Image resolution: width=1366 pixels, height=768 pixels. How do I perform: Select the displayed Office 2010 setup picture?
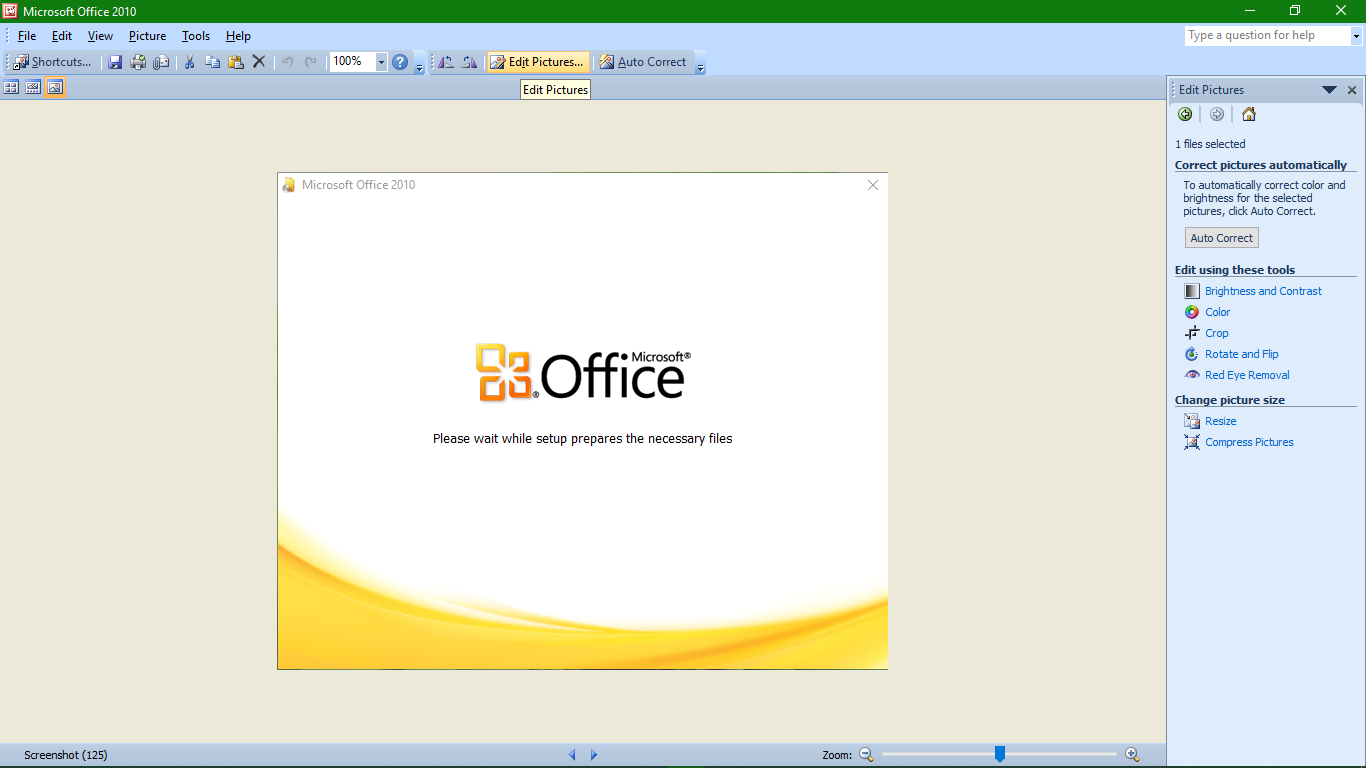pyautogui.click(x=583, y=421)
